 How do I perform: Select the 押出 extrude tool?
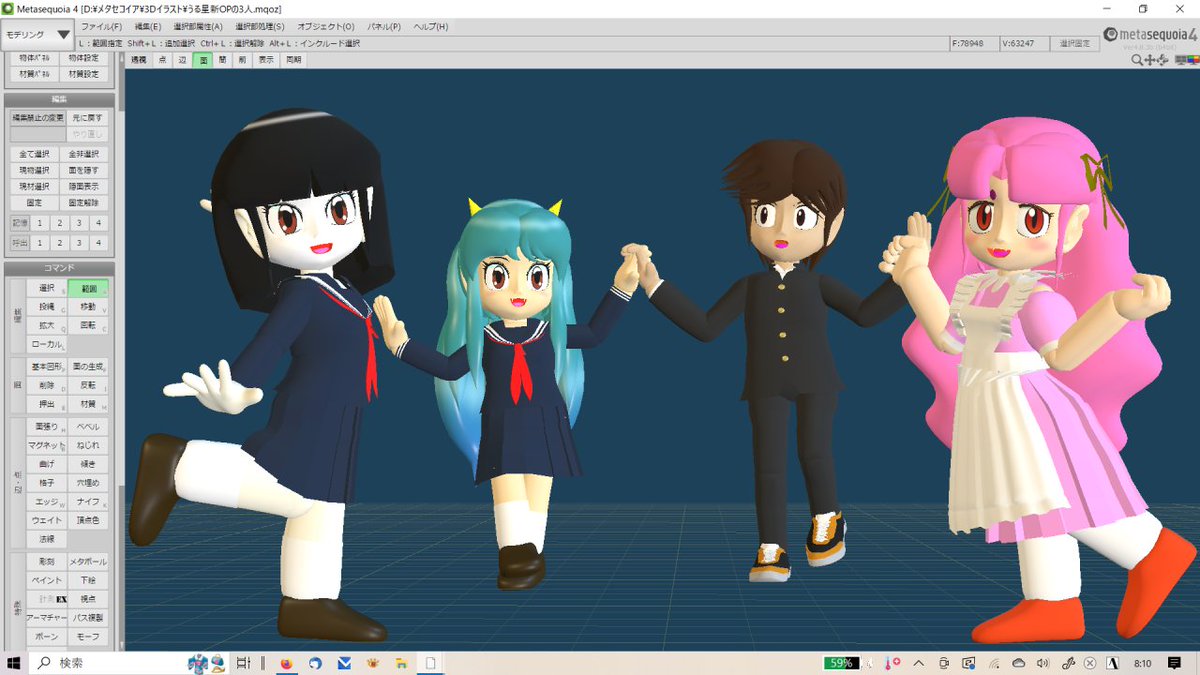(46, 405)
